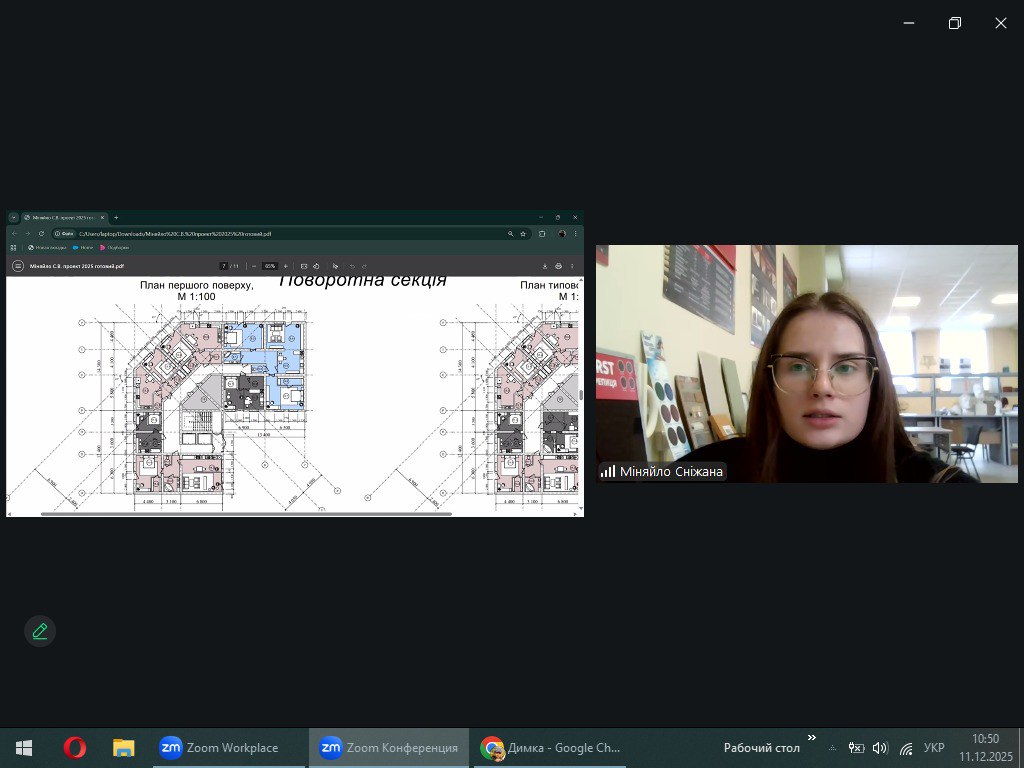Expand the Рабочий стол toolbar chevron
Viewport: 1024px width, 768px height.
coord(812,738)
